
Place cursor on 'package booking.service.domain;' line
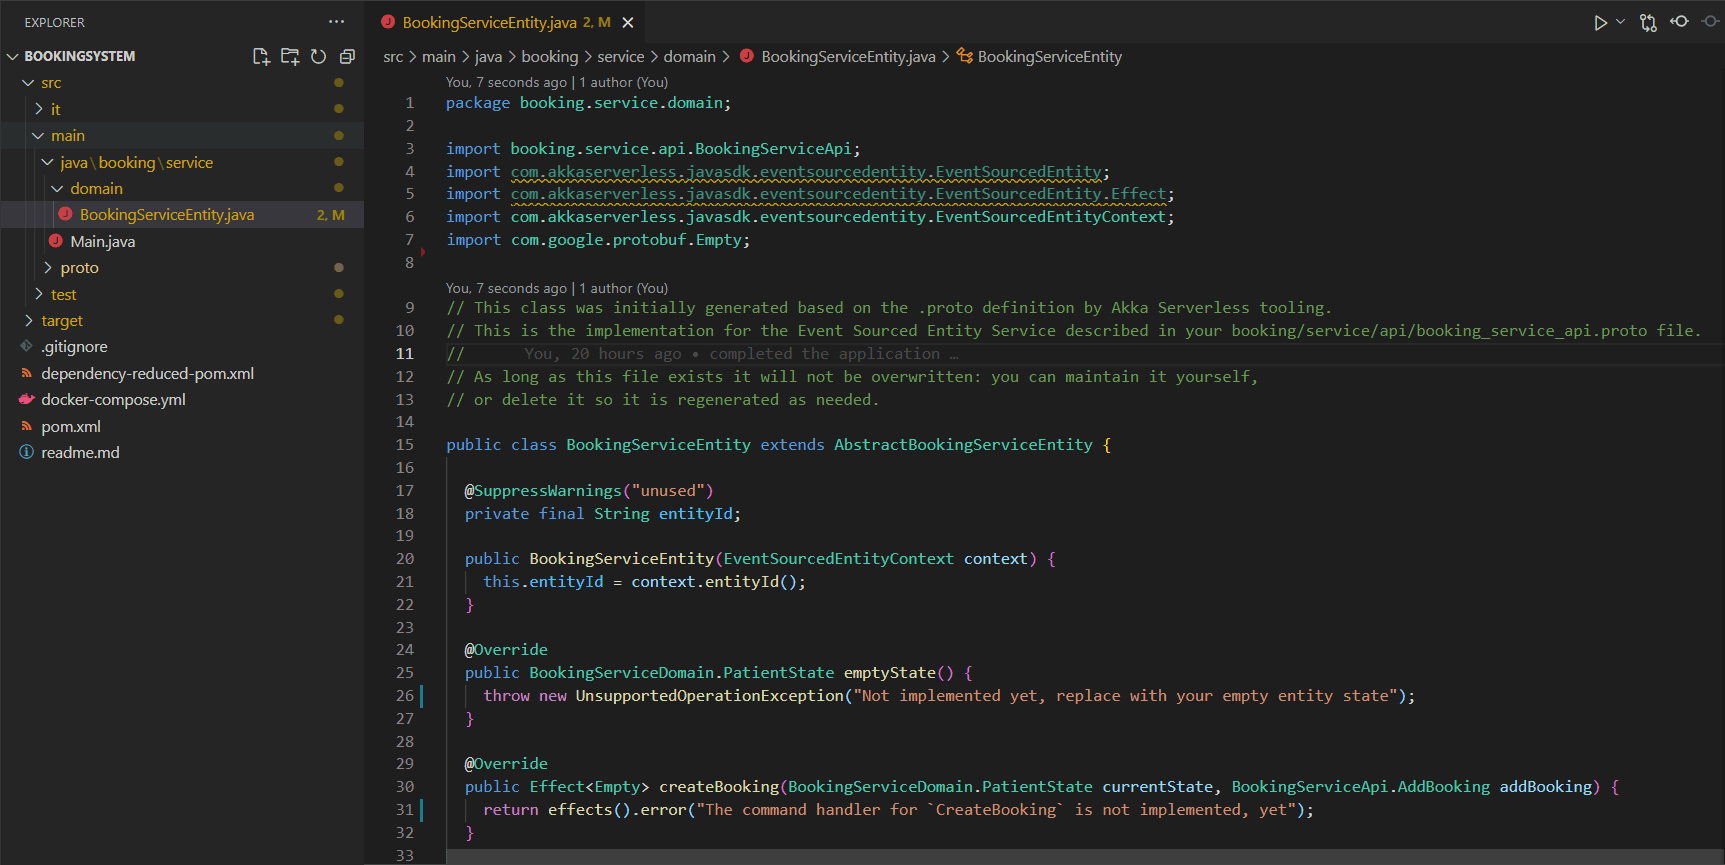pyautogui.click(x=588, y=103)
